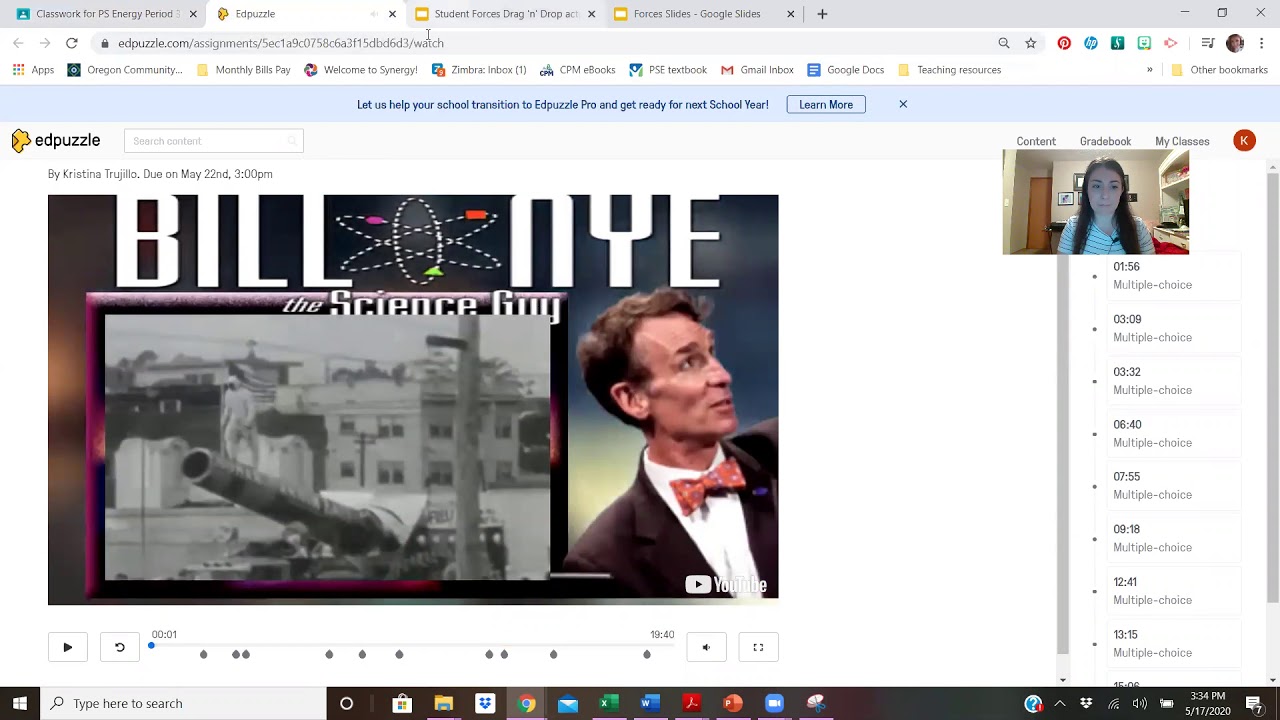Open Google Docs bookmark
The height and width of the screenshot is (720, 1280).
(x=846, y=70)
